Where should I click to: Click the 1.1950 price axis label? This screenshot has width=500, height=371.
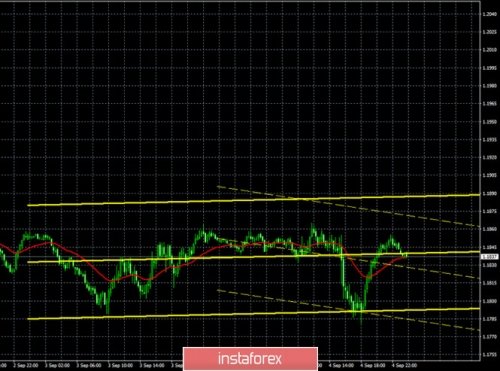point(490,122)
